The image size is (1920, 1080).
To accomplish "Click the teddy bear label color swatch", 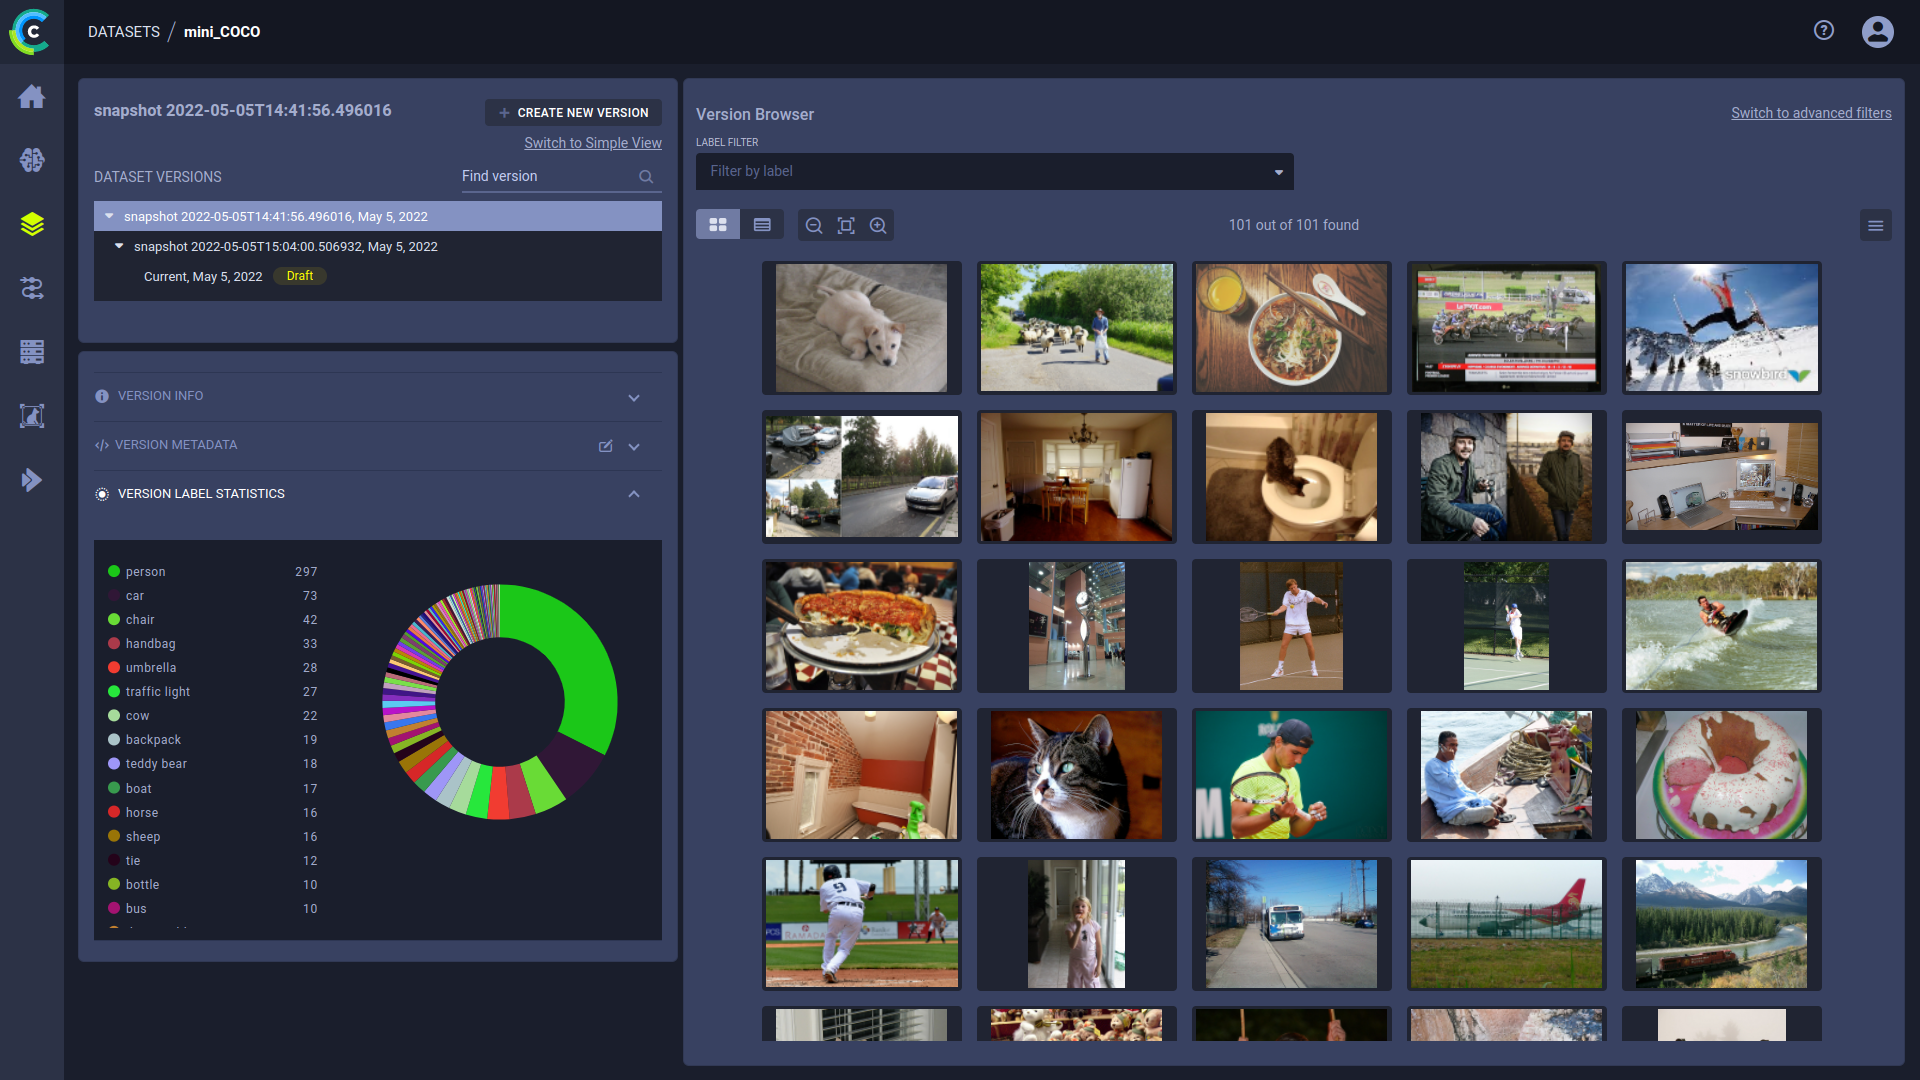I will pos(114,764).
